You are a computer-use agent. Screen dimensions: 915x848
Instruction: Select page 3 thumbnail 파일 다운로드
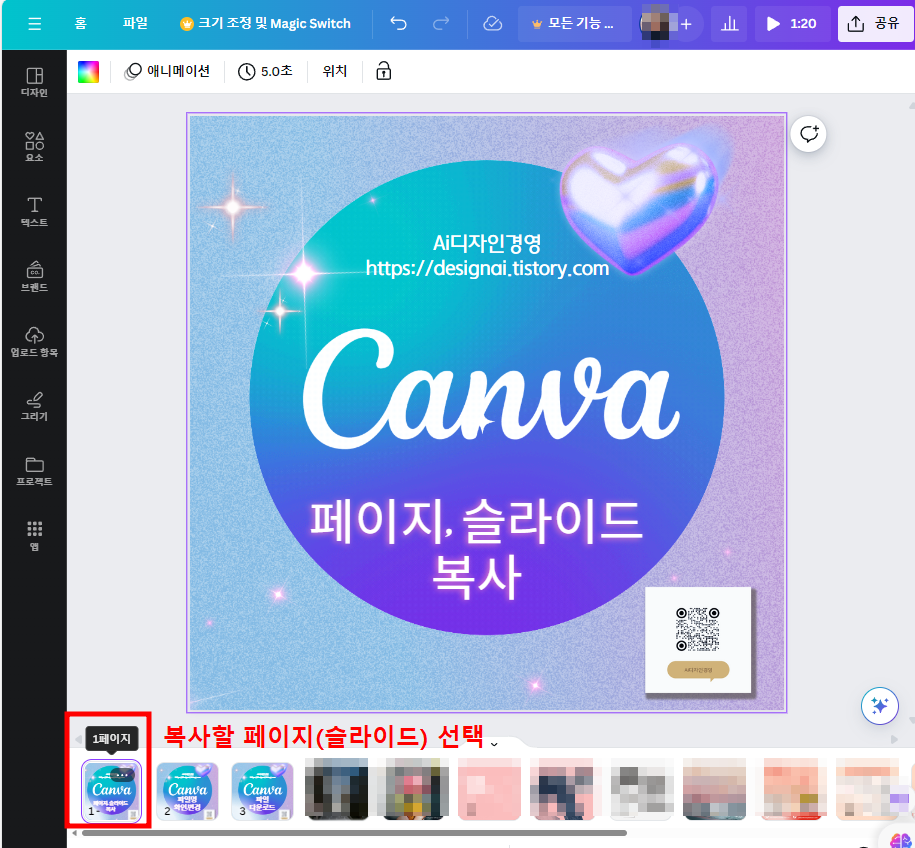(x=262, y=791)
